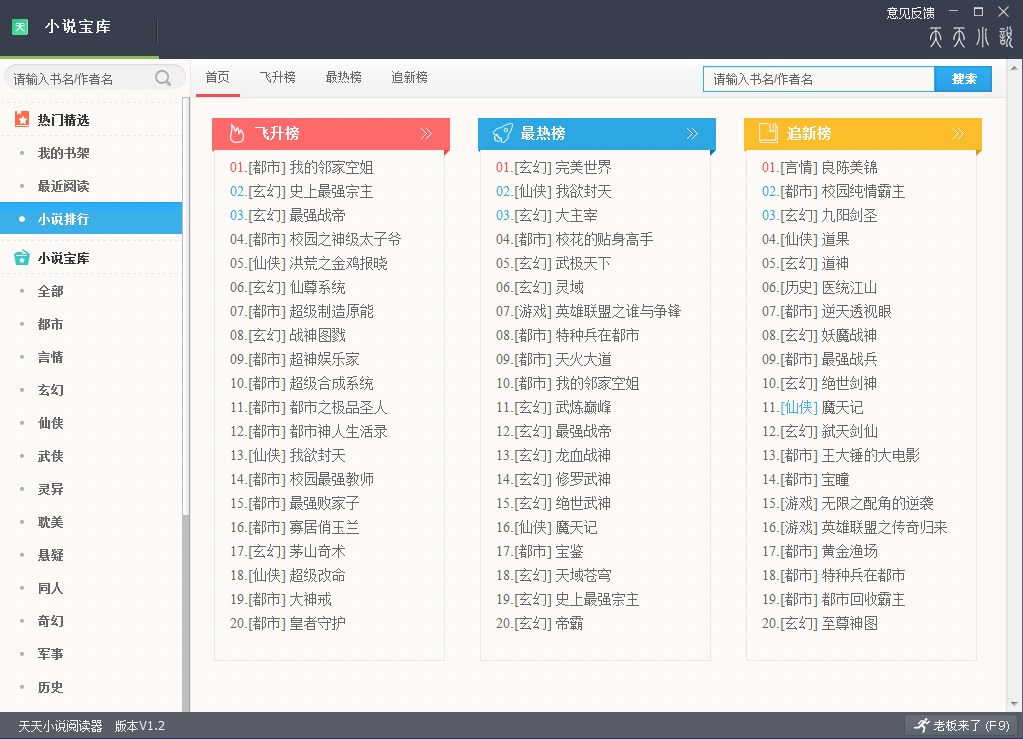The image size is (1023, 739).
Task: Select 玄幻 category in the sidebar
Action: click(x=49, y=389)
